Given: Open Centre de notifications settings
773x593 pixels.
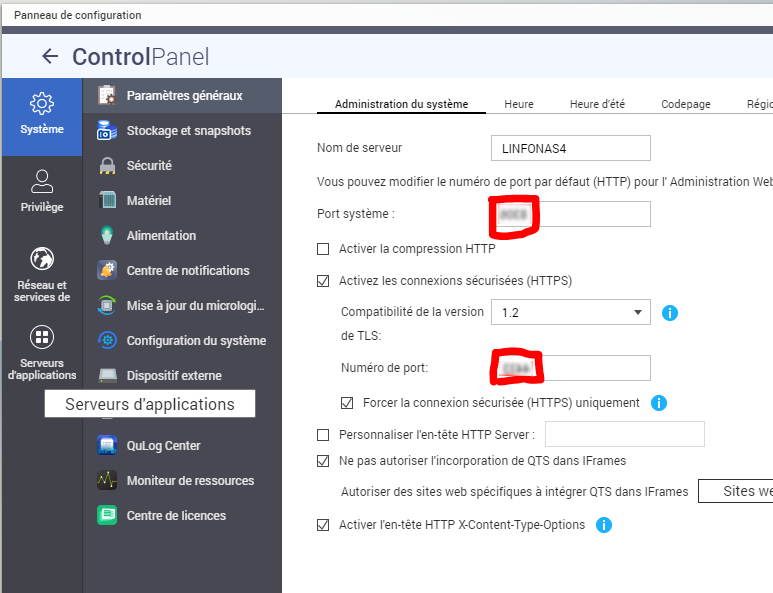Looking at the screenshot, I should point(187,271).
